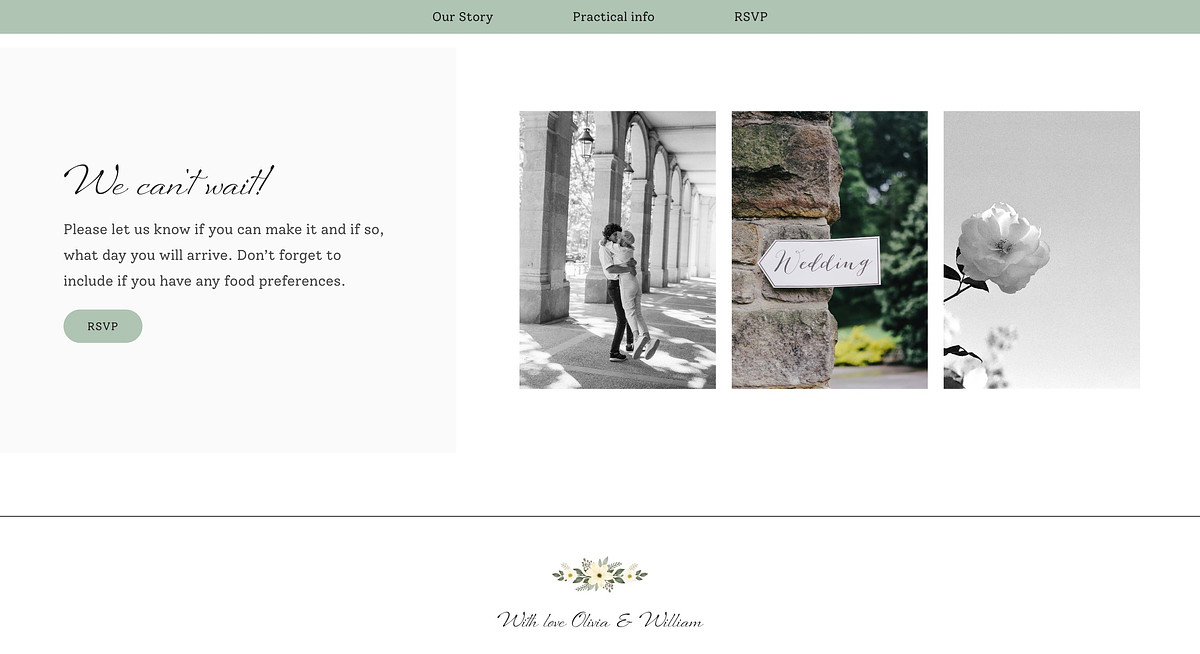Click the paragraph about food preferences
Viewport: 1200px width, 654px height.
coord(224,255)
